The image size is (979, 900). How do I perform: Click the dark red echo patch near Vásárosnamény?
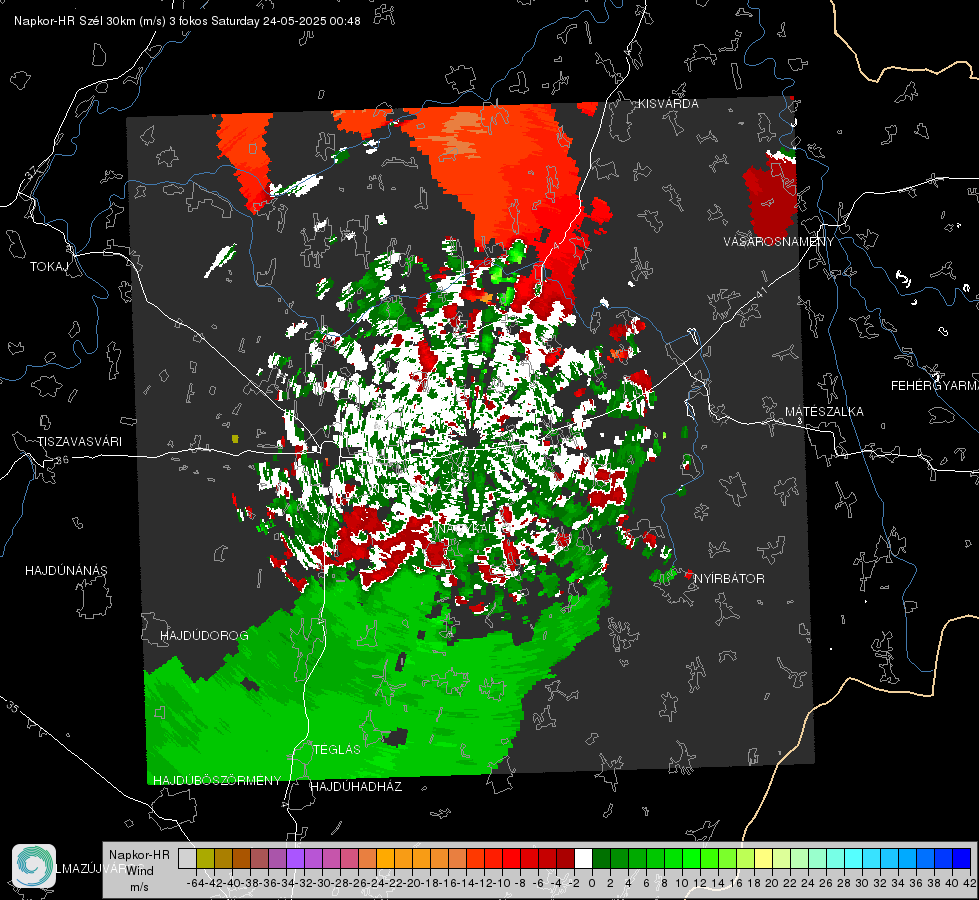770,199
